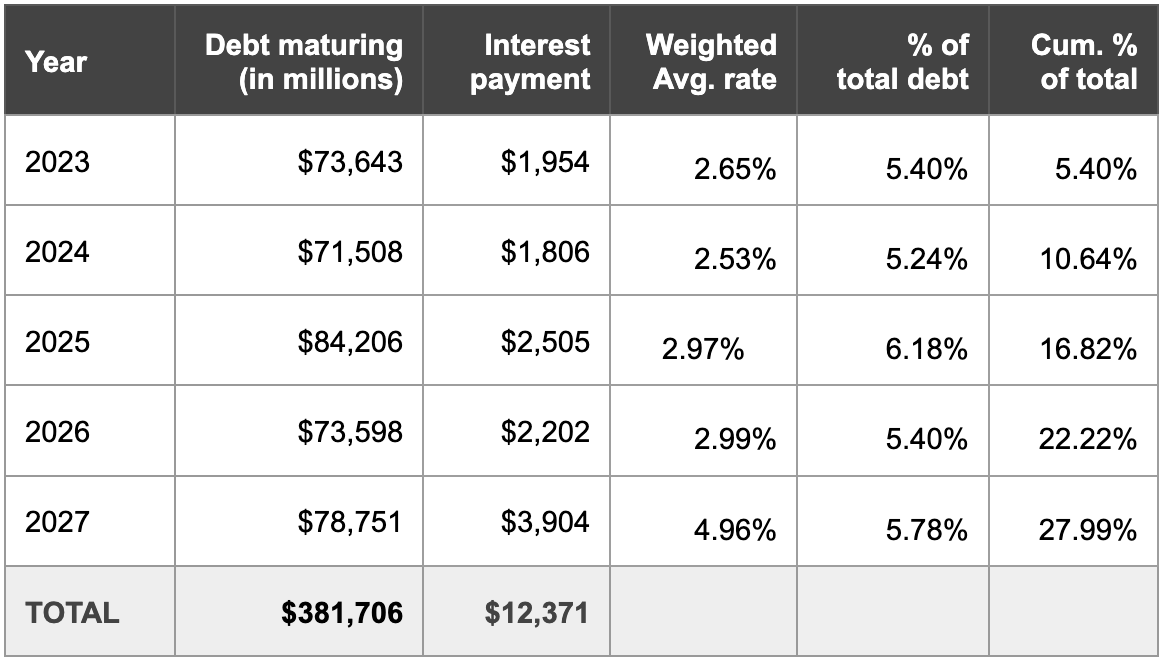Click the $84,206 debt maturing cell
Screen dimensions: 1162x661
(350, 342)
